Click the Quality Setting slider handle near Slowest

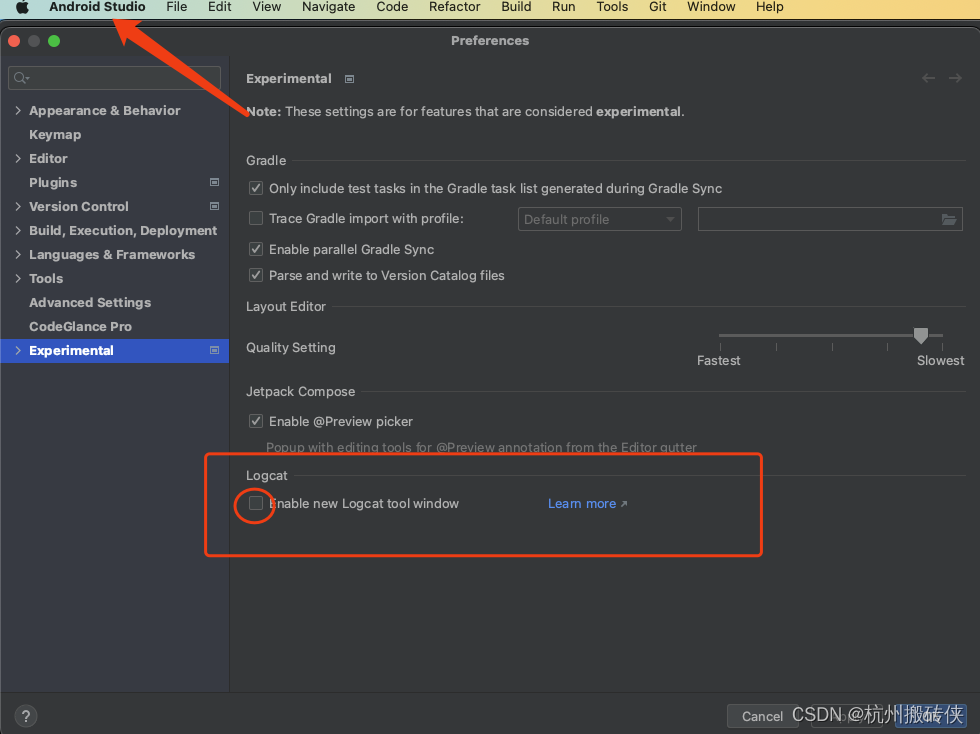tap(921, 336)
